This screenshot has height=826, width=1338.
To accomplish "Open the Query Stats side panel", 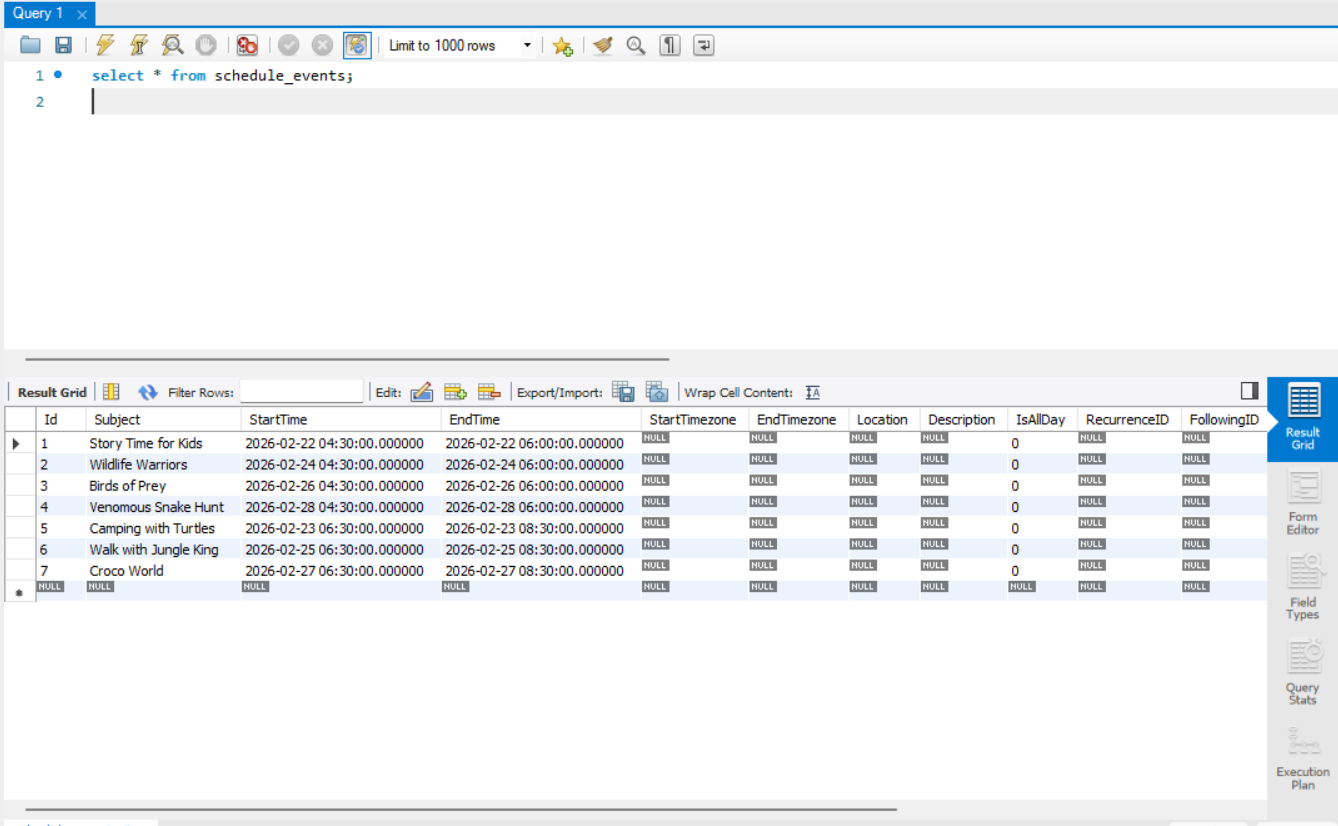I will (x=1302, y=673).
